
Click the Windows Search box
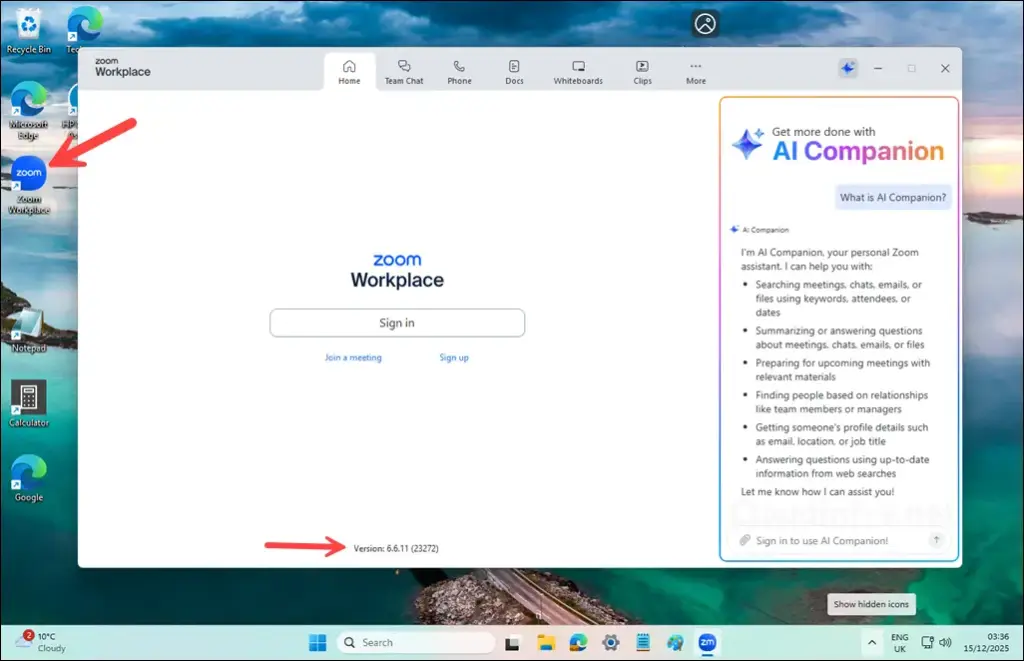[x=415, y=642]
